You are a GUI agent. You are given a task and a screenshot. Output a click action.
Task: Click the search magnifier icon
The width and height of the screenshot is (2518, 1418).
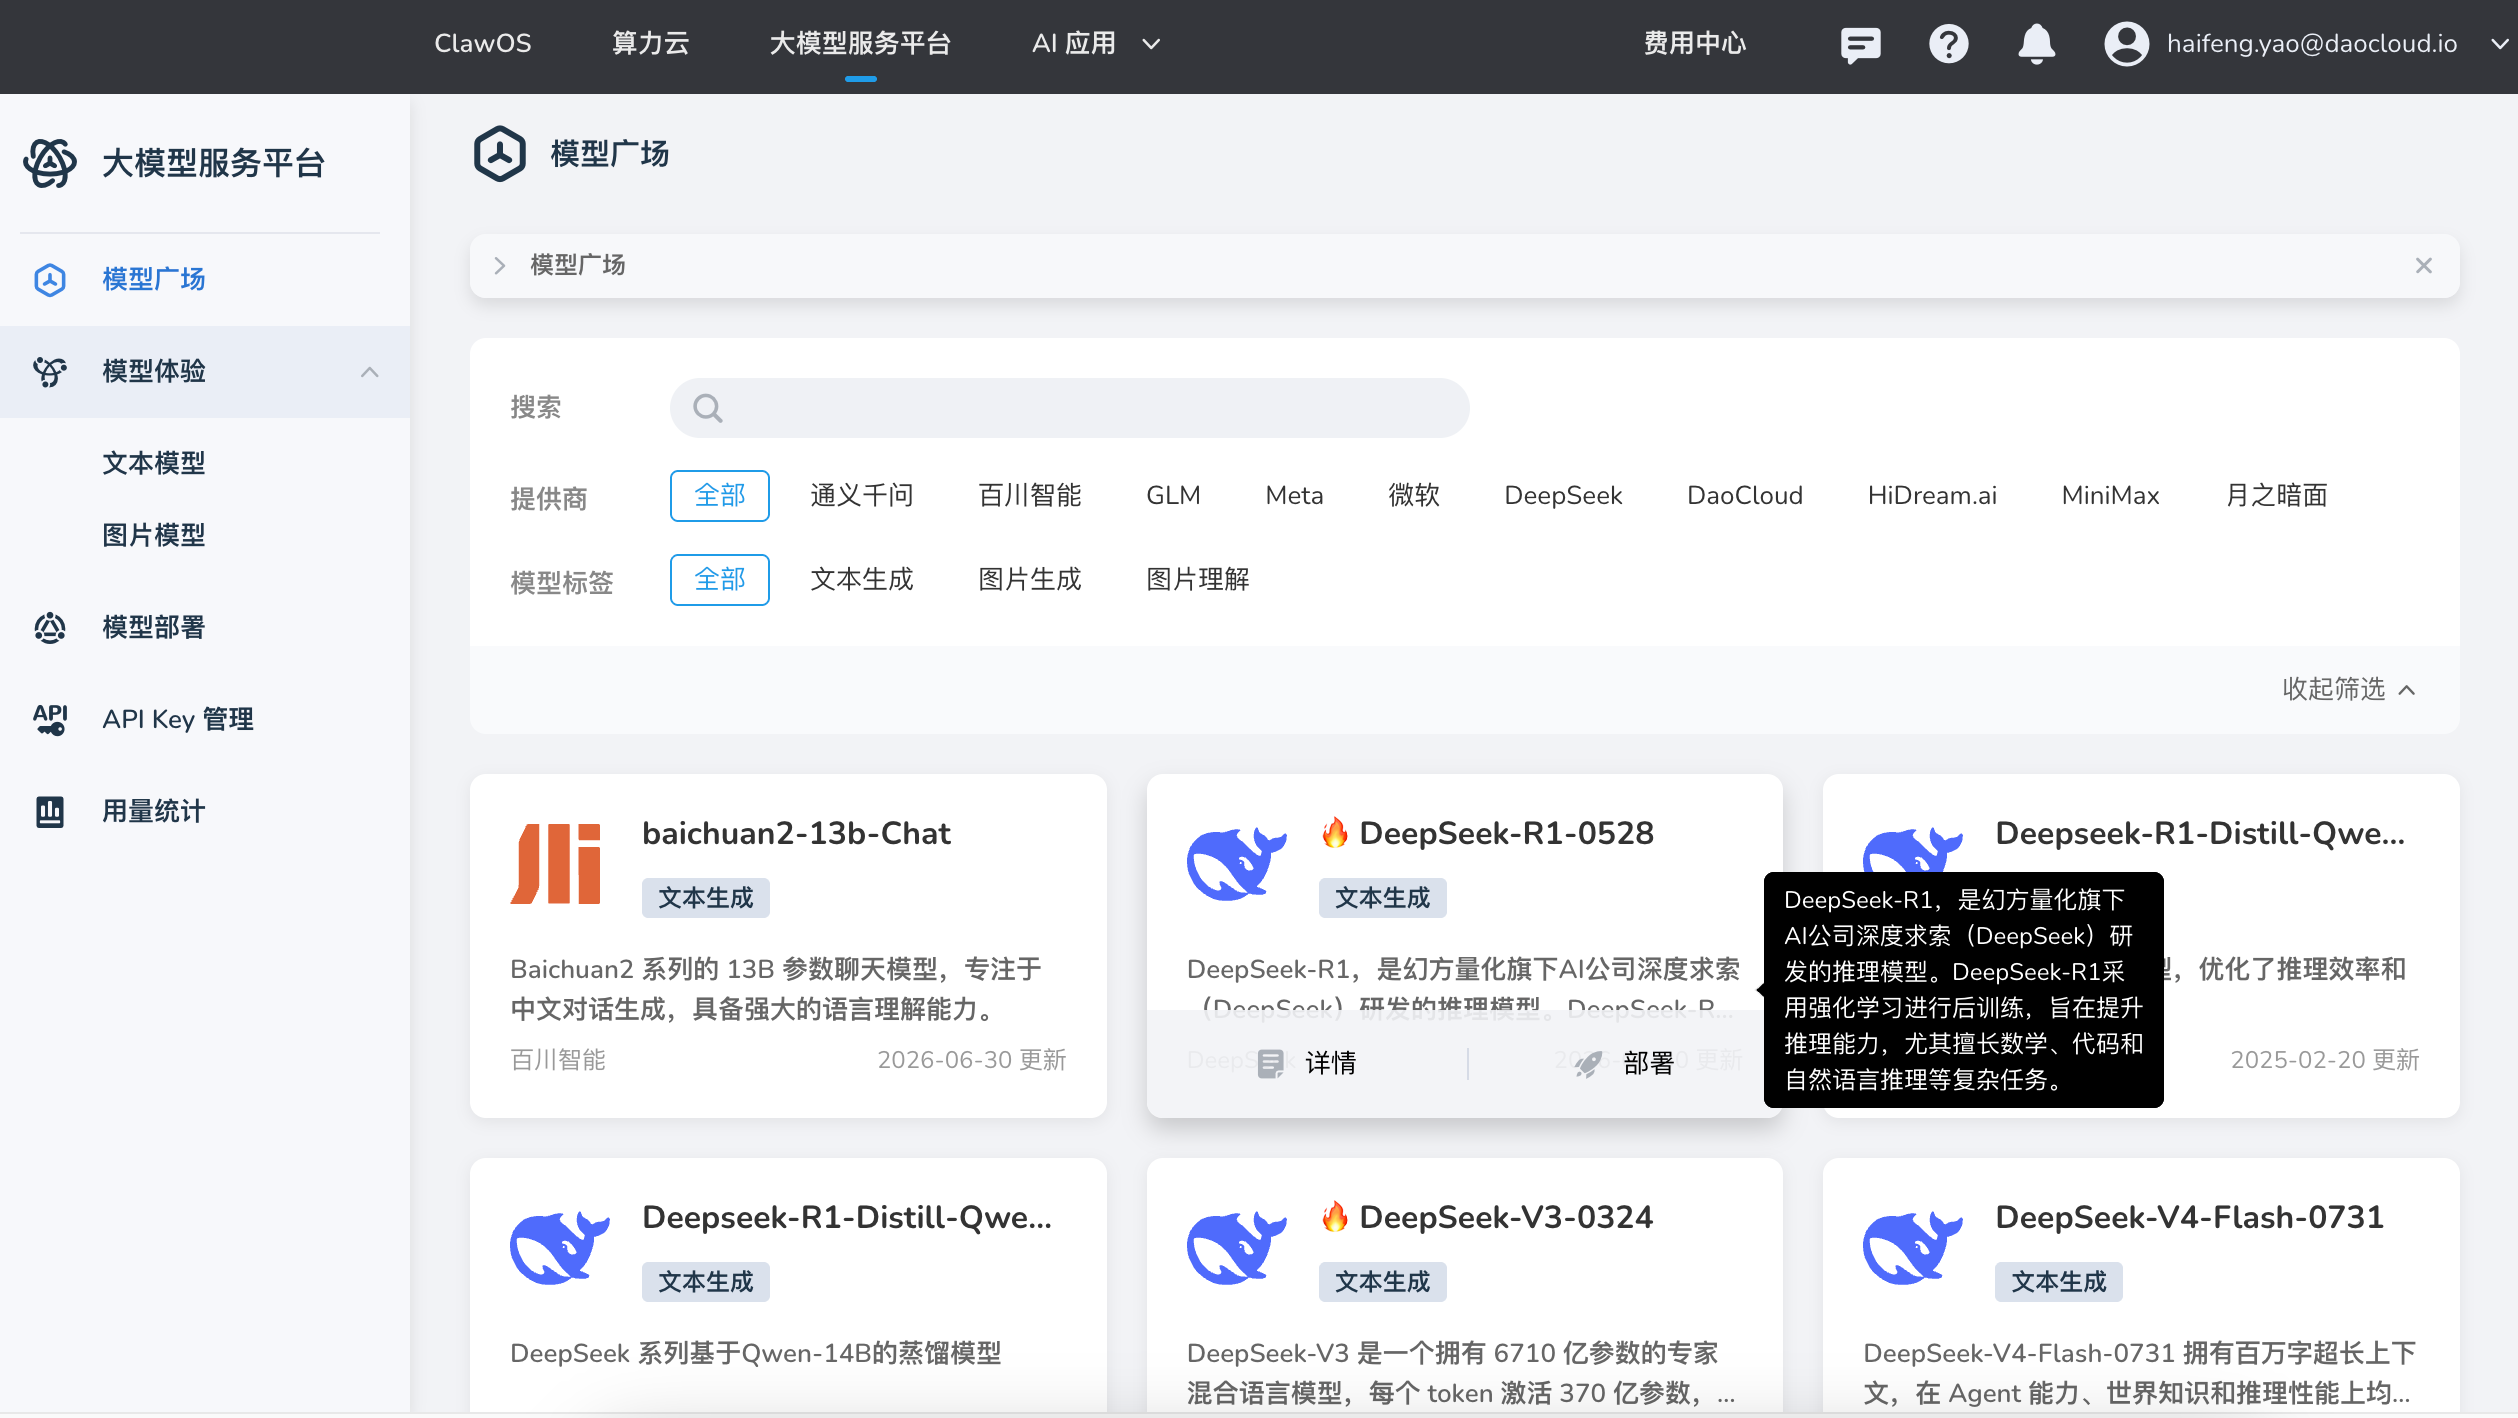708,408
